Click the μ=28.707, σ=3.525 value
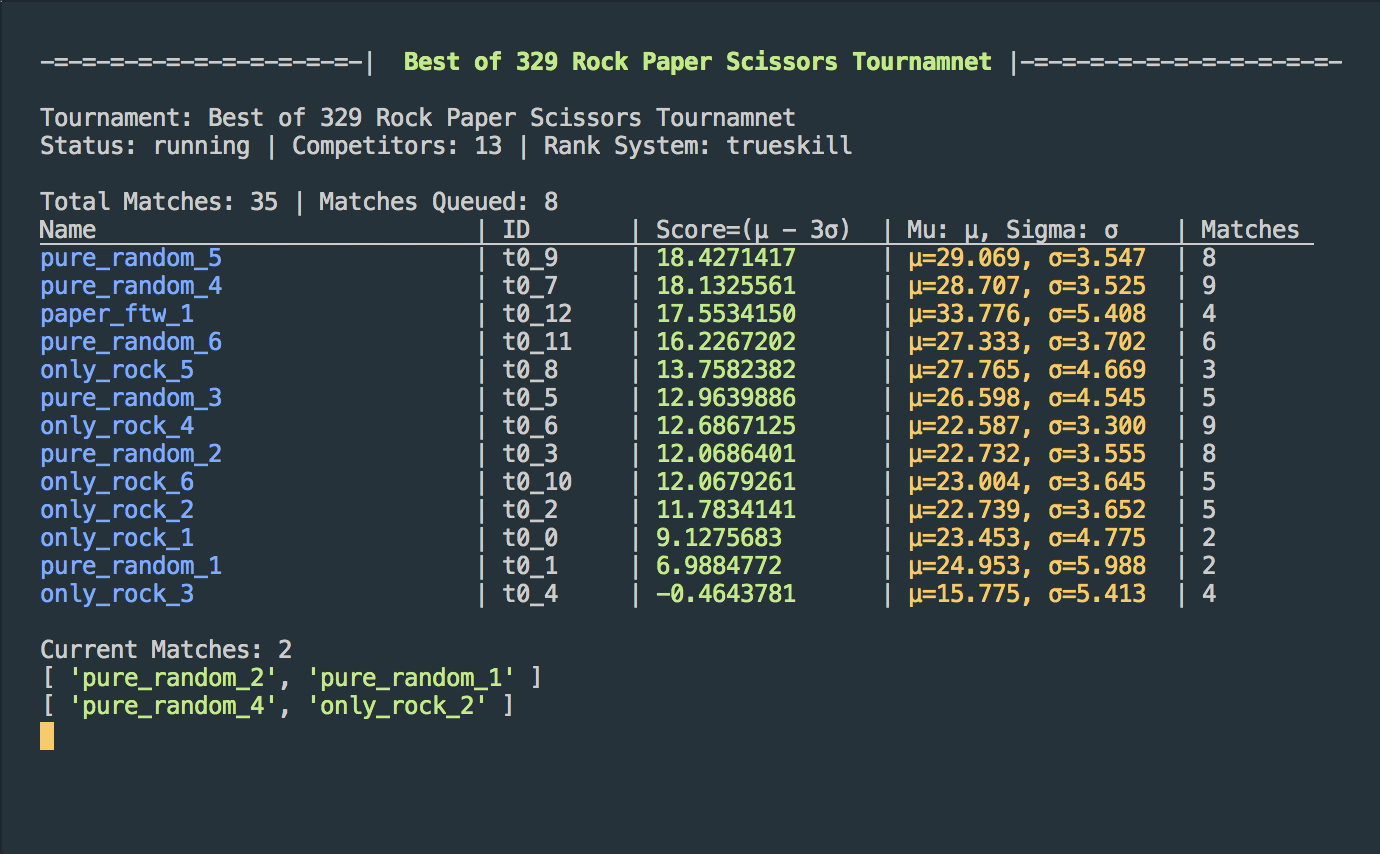The image size is (1380, 854). (x=1027, y=286)
